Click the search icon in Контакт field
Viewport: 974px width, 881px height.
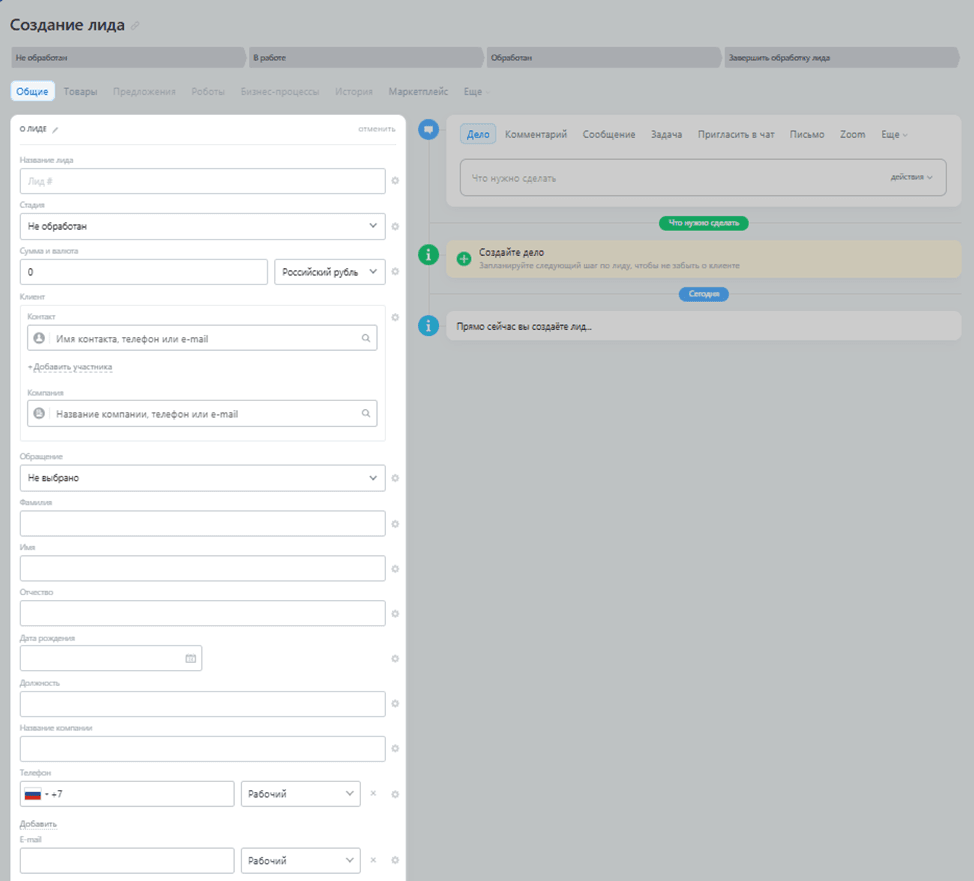366,338
